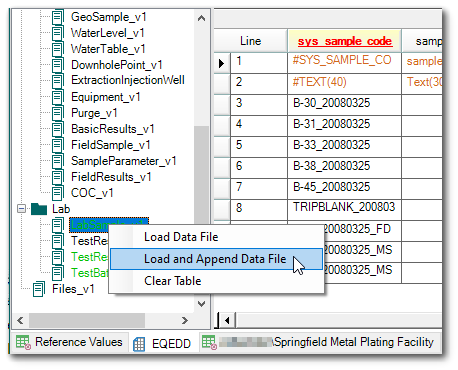The height and width of the screenshot is (370, 458).
Task: Click the tree horizontal scroll left arrow
Action: click(x=20, y=321)
